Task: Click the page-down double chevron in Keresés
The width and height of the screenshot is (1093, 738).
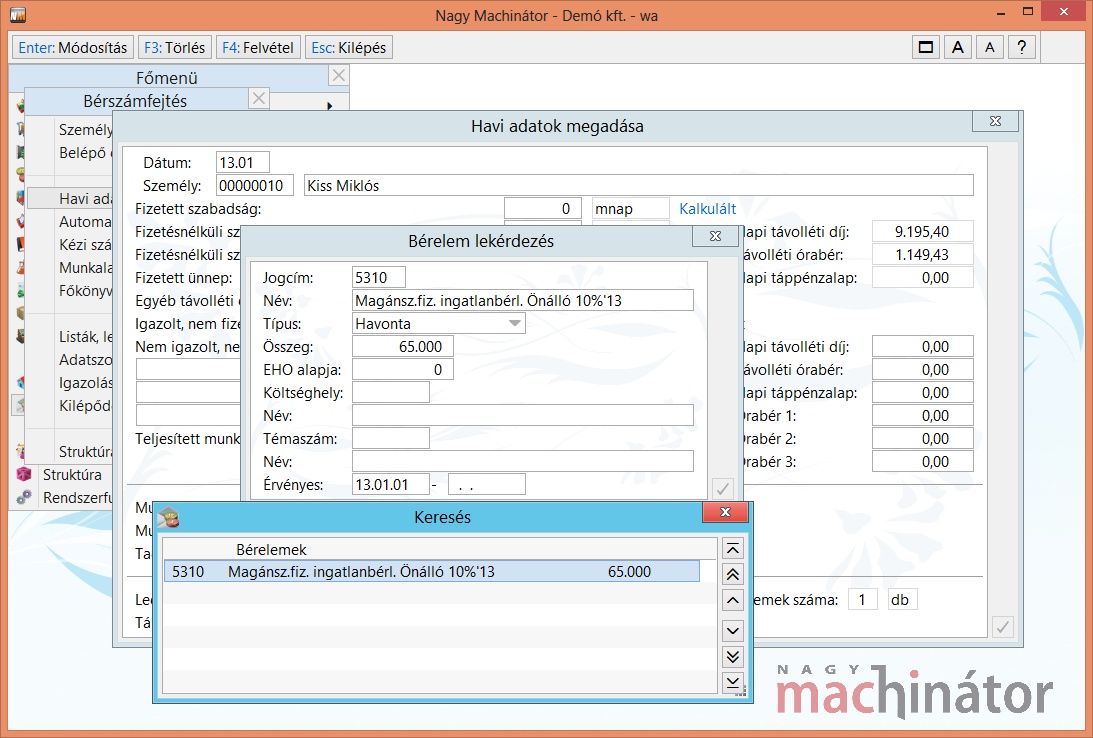Action: [x=733, y=656]
